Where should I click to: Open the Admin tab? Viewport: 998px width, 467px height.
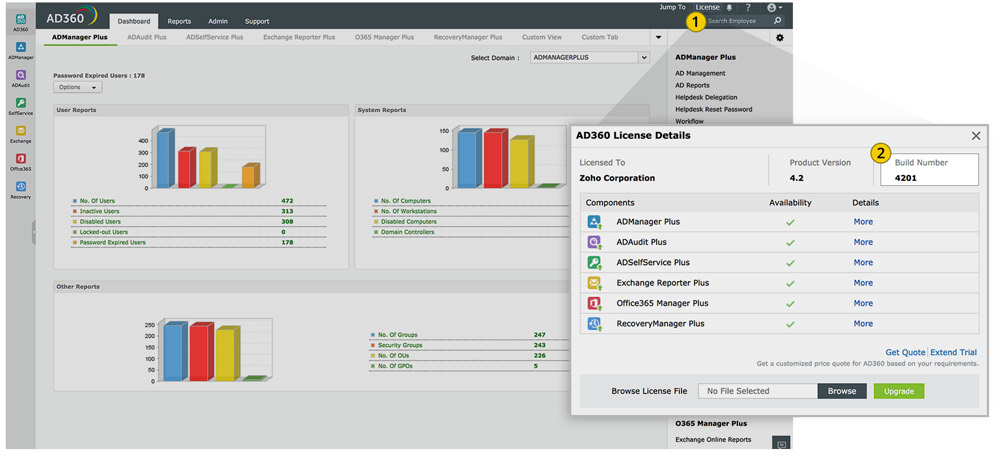point(218,21)
